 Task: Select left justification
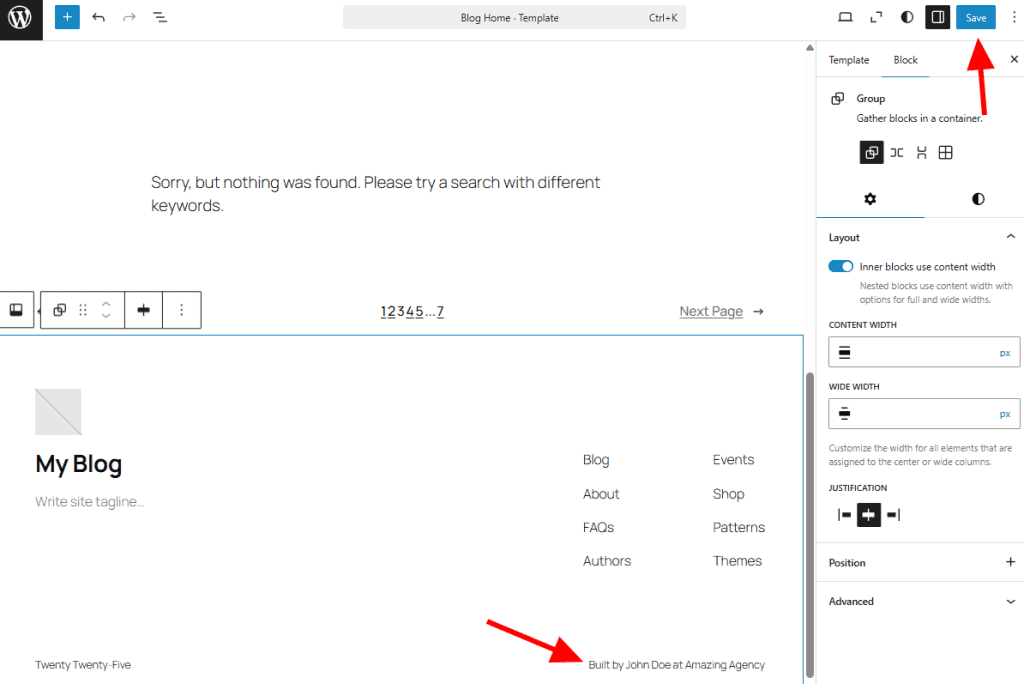tap(841, 514)
